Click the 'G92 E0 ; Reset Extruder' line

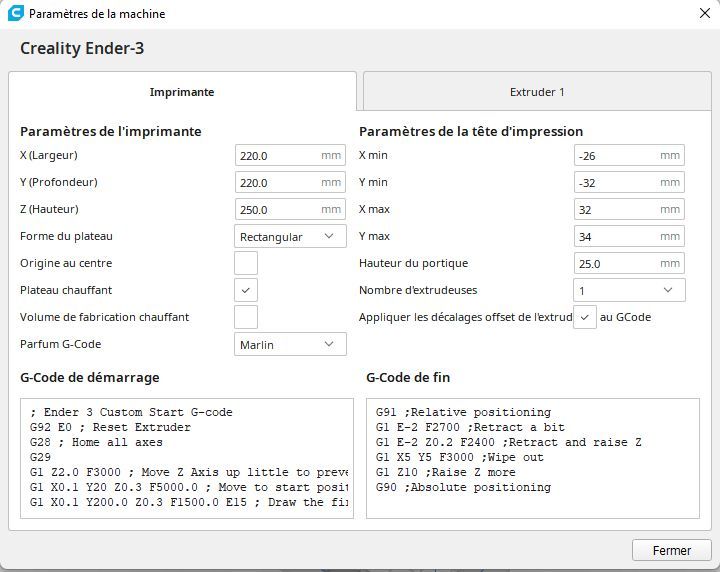110,427
